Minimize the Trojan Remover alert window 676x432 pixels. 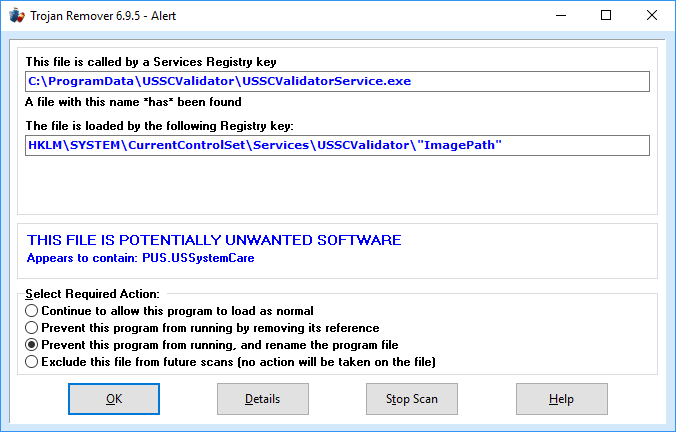560,16
